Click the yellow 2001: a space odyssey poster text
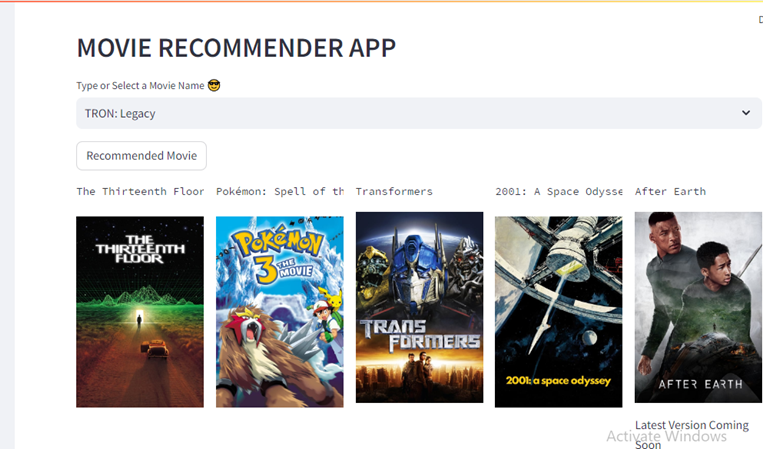Image resolution: width=763 pixels, height=449 pixels. (558, 380)
